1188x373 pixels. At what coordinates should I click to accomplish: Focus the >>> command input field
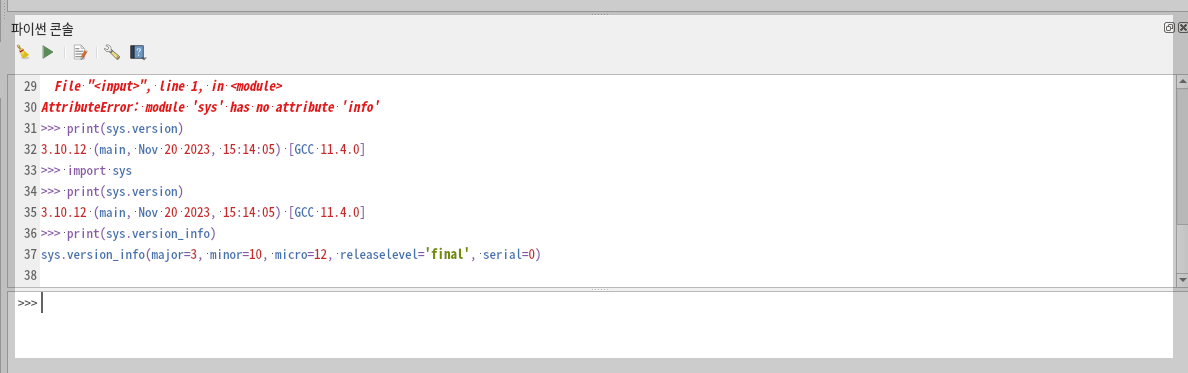(x=595, y=324)
